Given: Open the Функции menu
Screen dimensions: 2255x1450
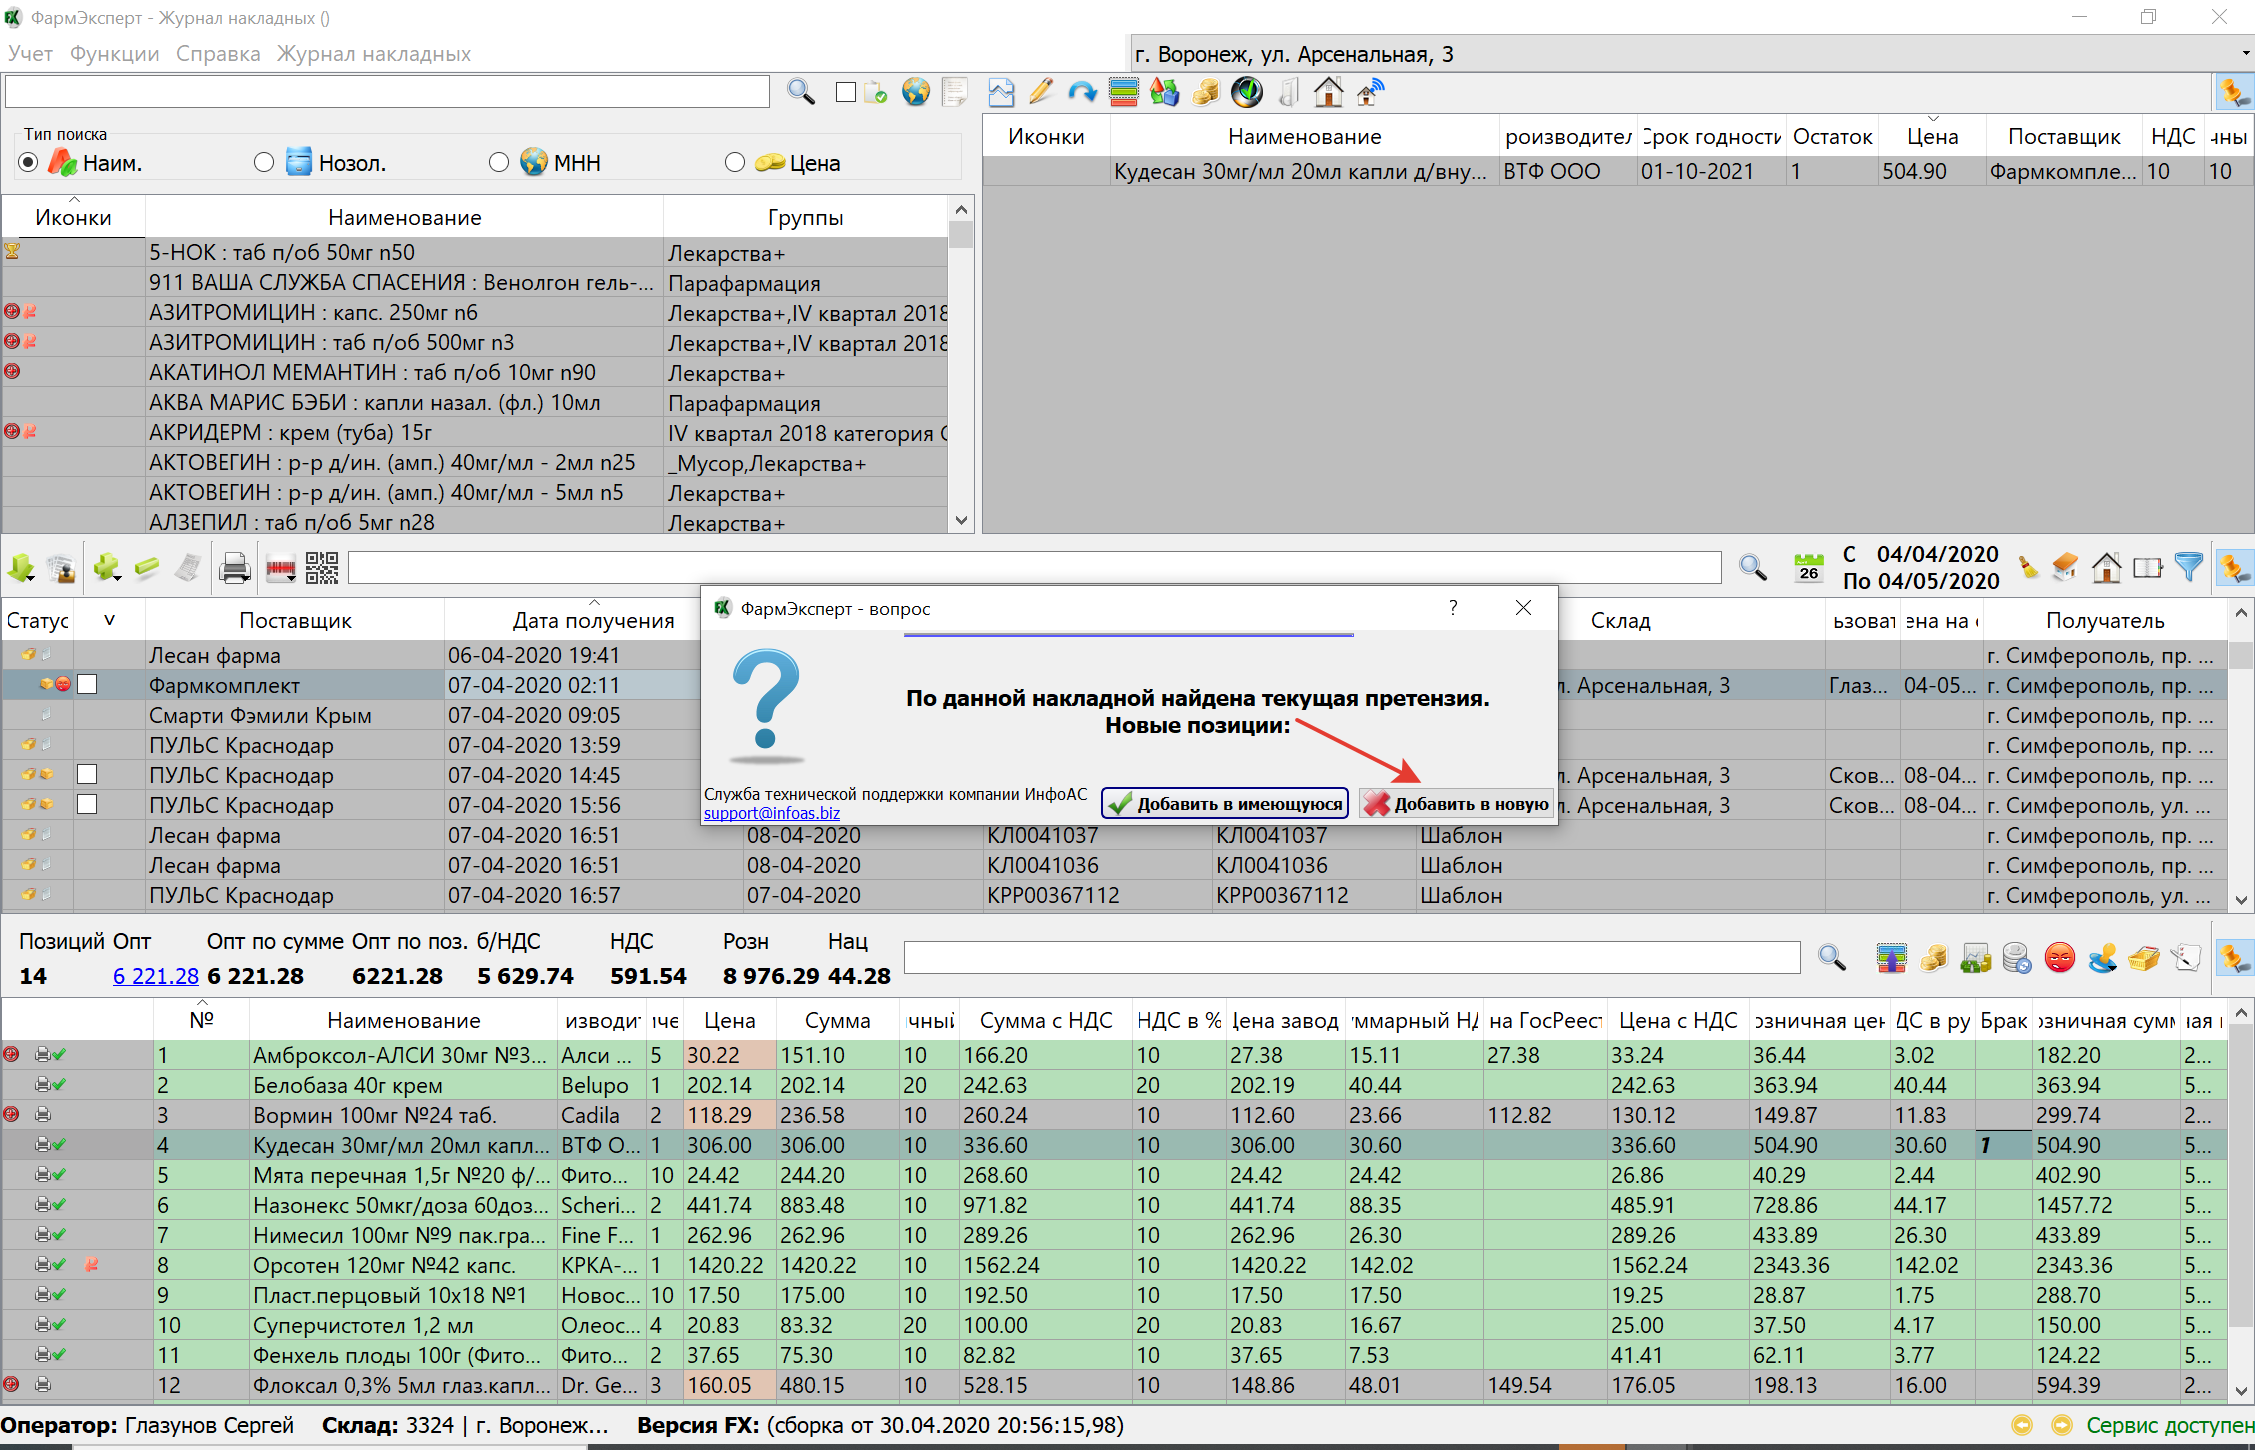Looking at the screenshot, I should (x=114, y=54).
